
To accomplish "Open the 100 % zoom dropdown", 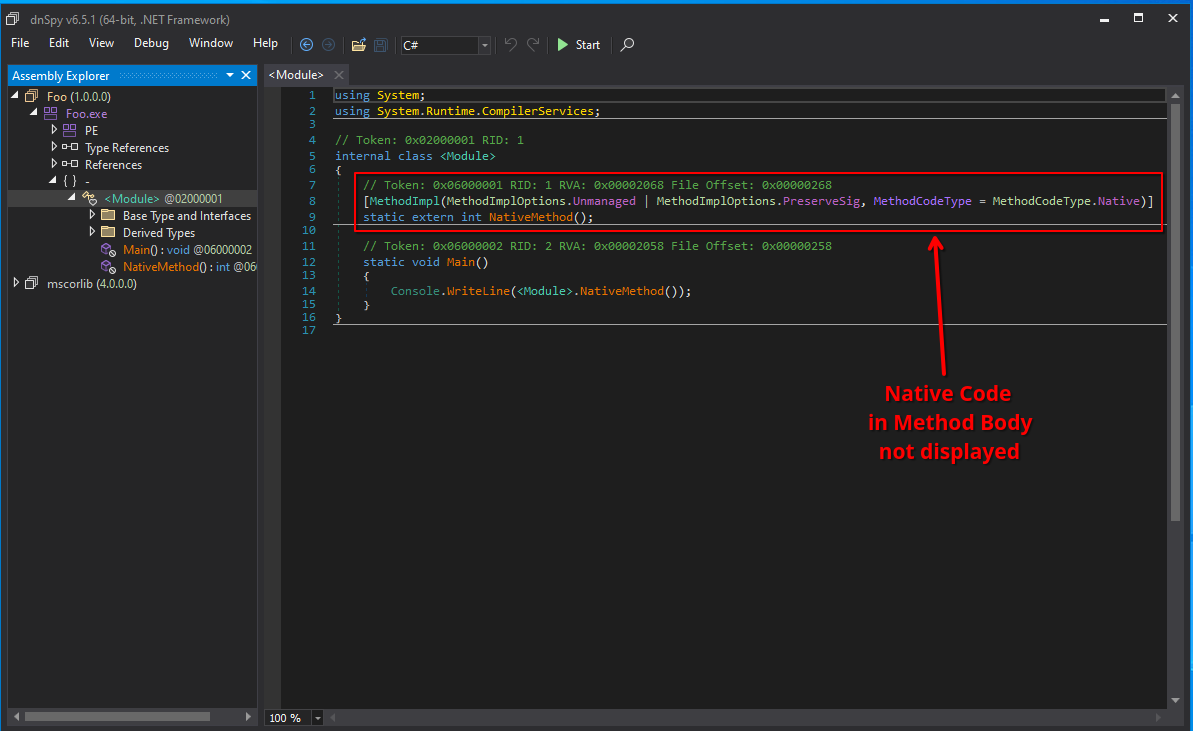I will point(318,718).
